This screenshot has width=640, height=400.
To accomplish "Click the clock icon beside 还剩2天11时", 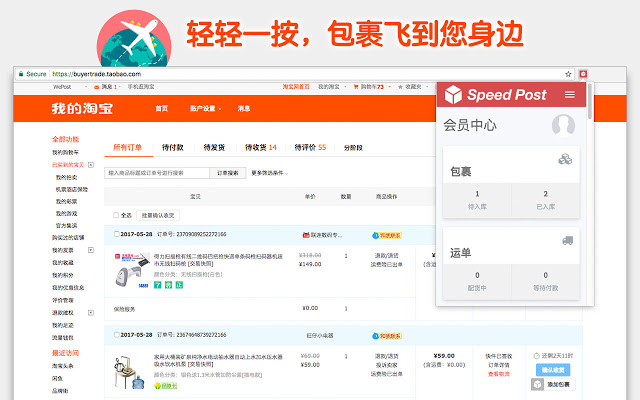I will click(537, 356).
